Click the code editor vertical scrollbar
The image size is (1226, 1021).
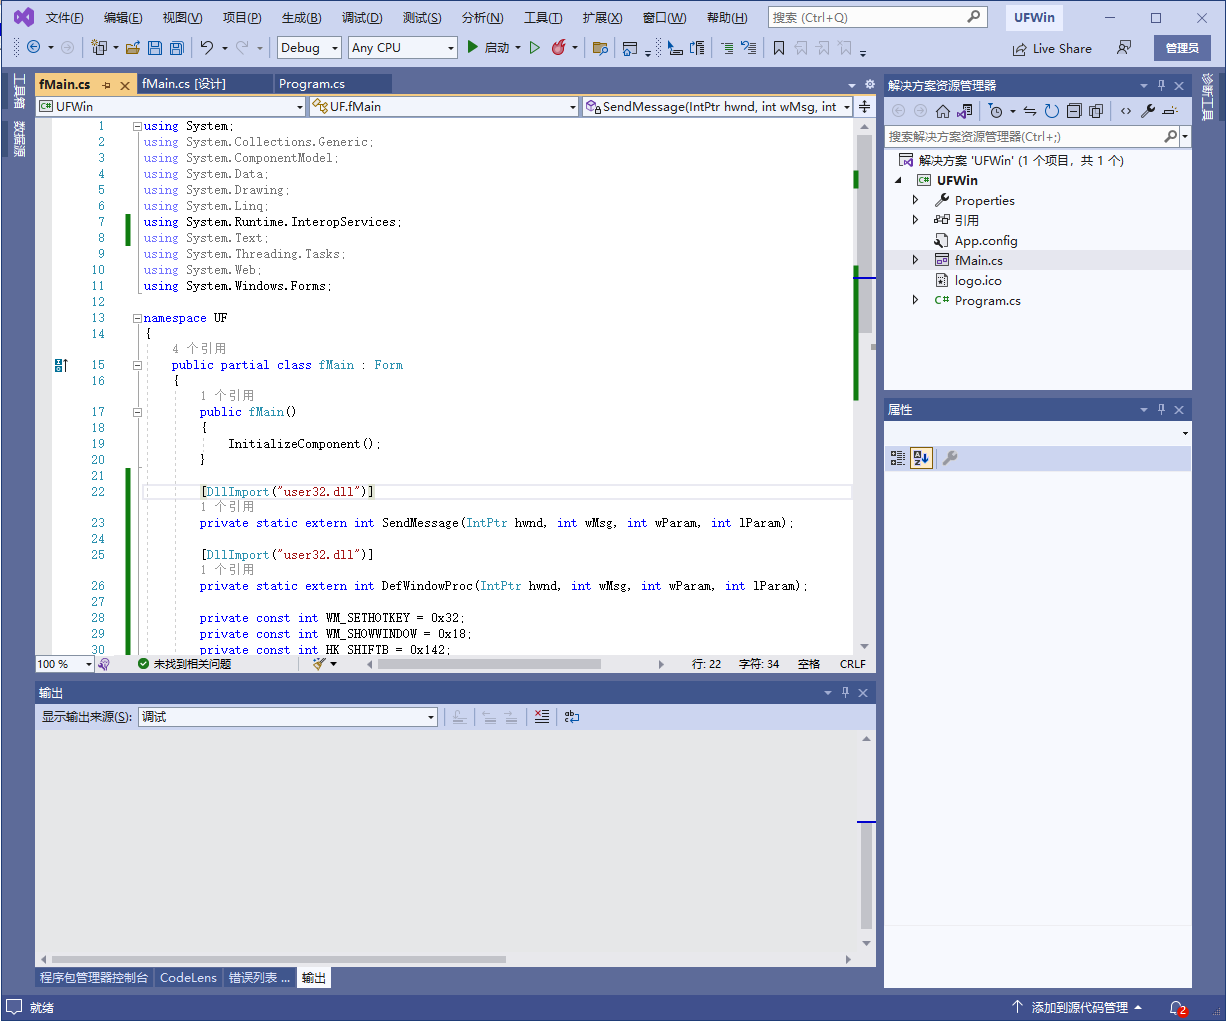(x=865, y=232)
